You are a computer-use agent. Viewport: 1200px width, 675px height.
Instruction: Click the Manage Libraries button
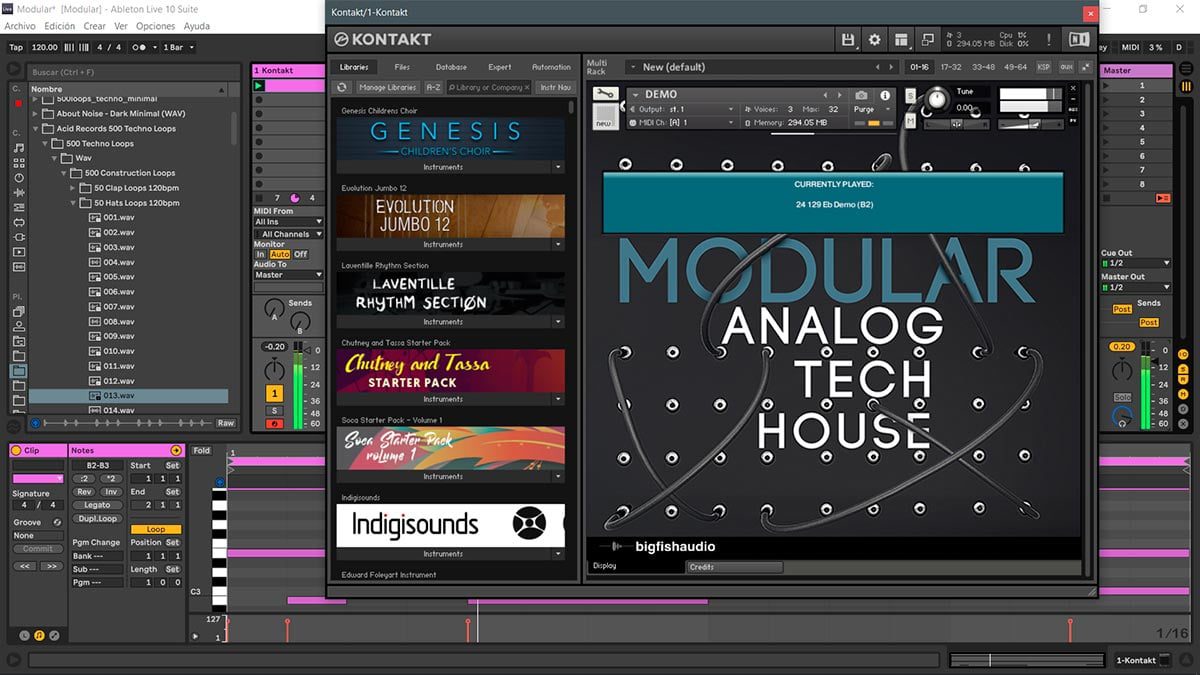(x=388, y=88)
